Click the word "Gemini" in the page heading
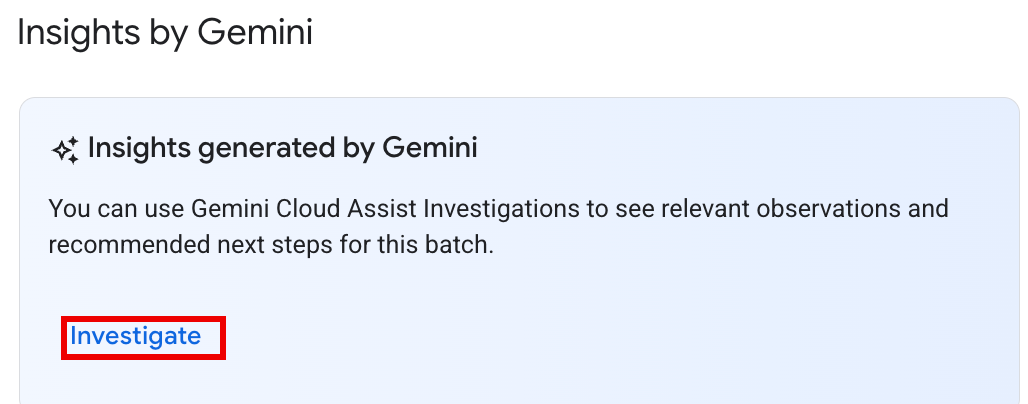The height and width of the screenshot is (404, 1028). 255,32
